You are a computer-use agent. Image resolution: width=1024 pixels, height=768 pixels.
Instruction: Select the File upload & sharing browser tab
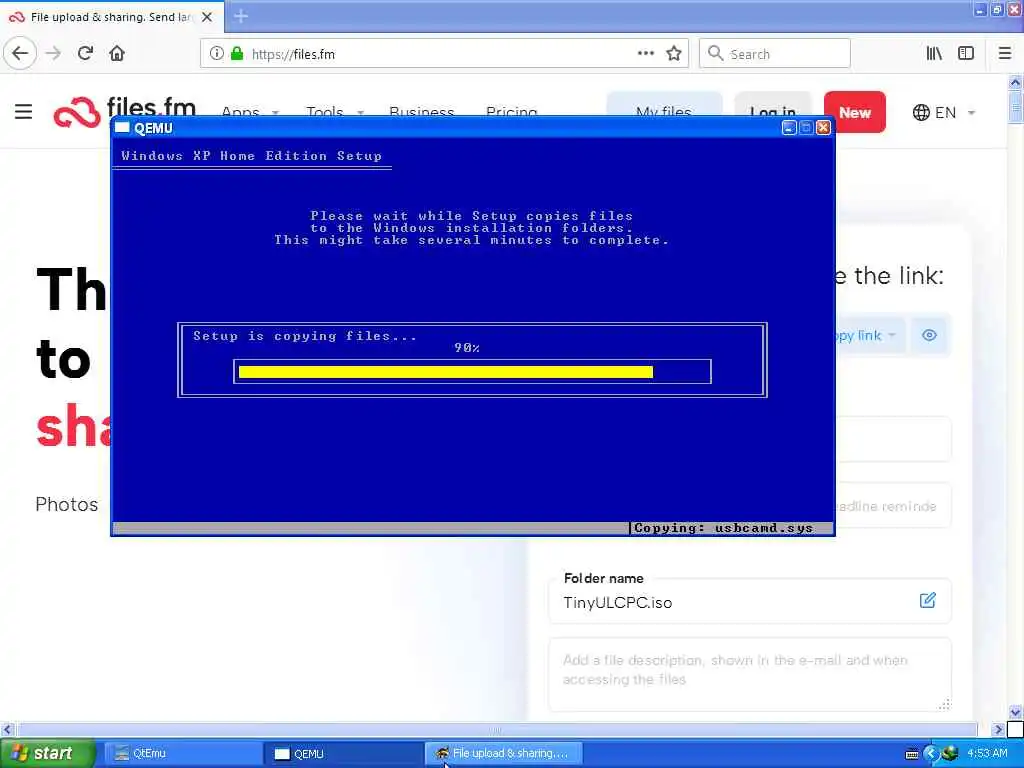[112, 17]
